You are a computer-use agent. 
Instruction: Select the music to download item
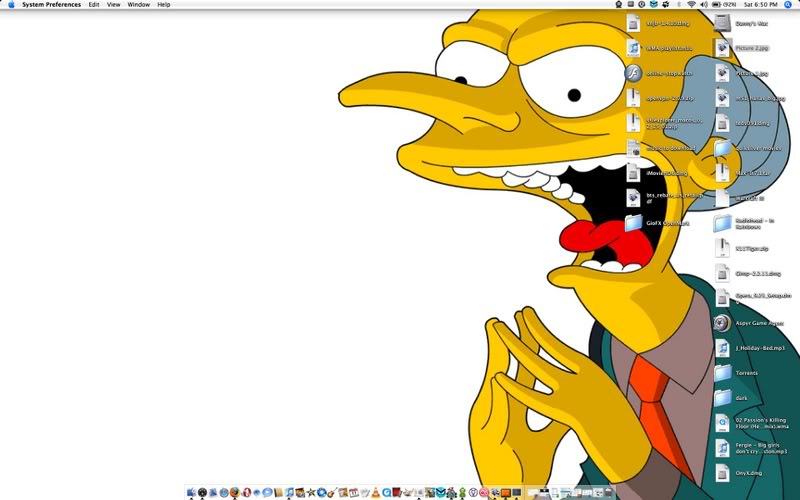(633, 148)
